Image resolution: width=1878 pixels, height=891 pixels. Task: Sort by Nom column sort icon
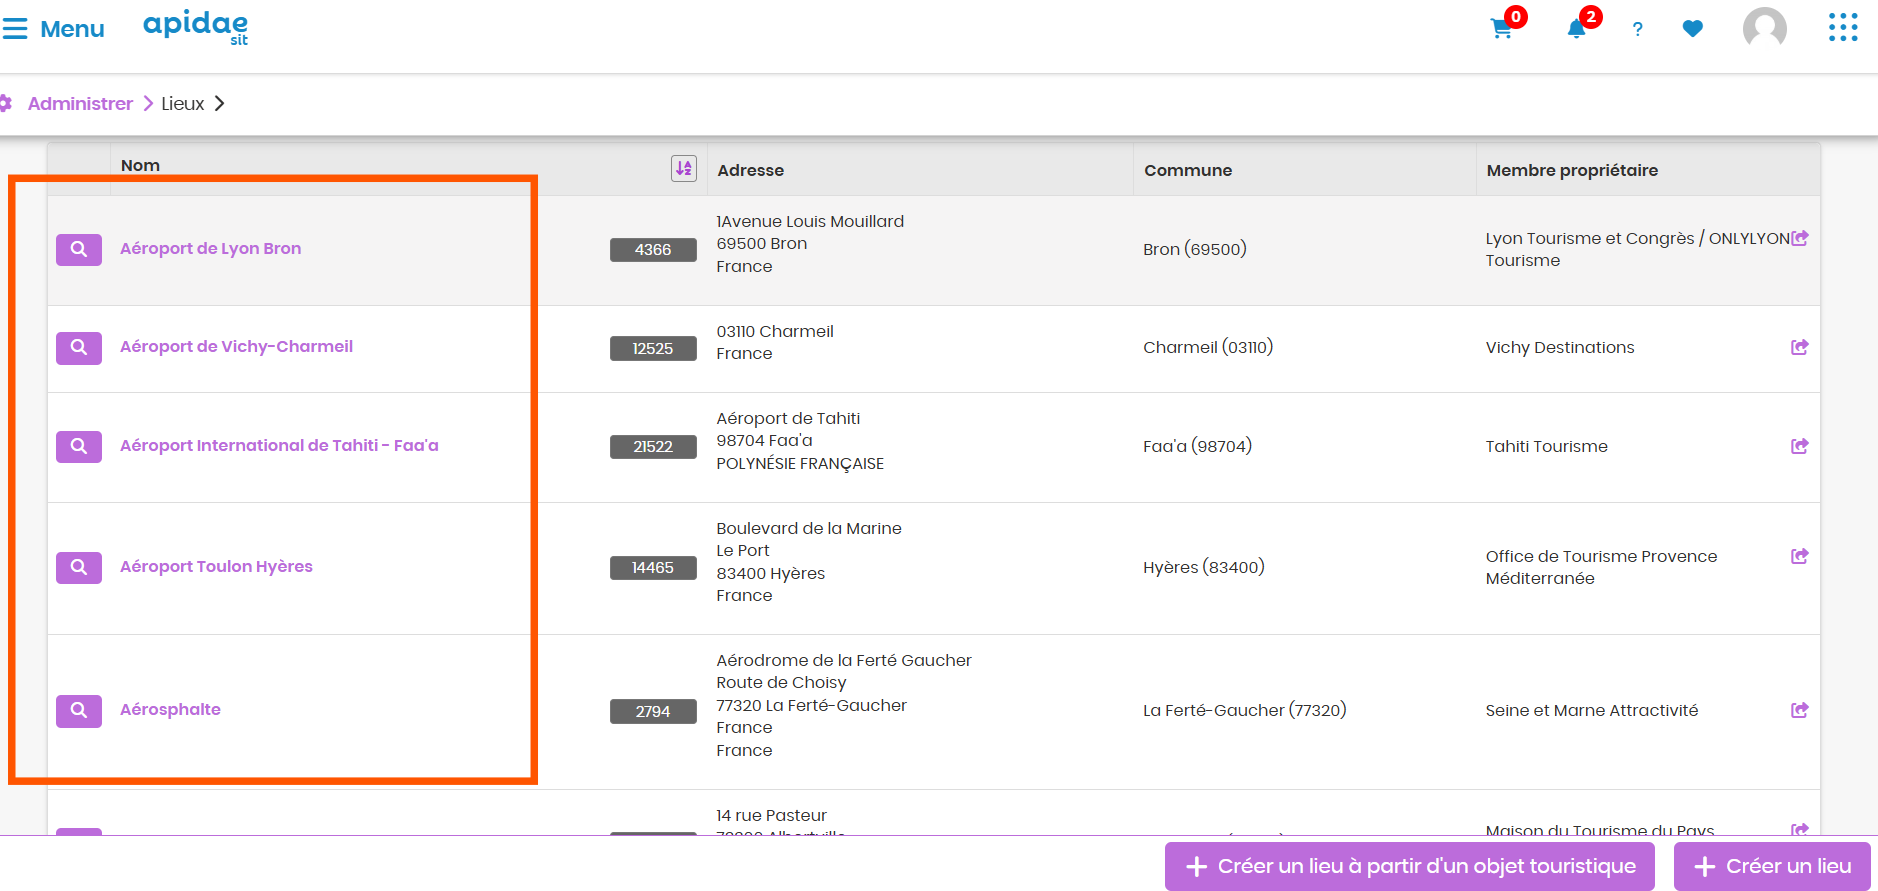point(683,168)
